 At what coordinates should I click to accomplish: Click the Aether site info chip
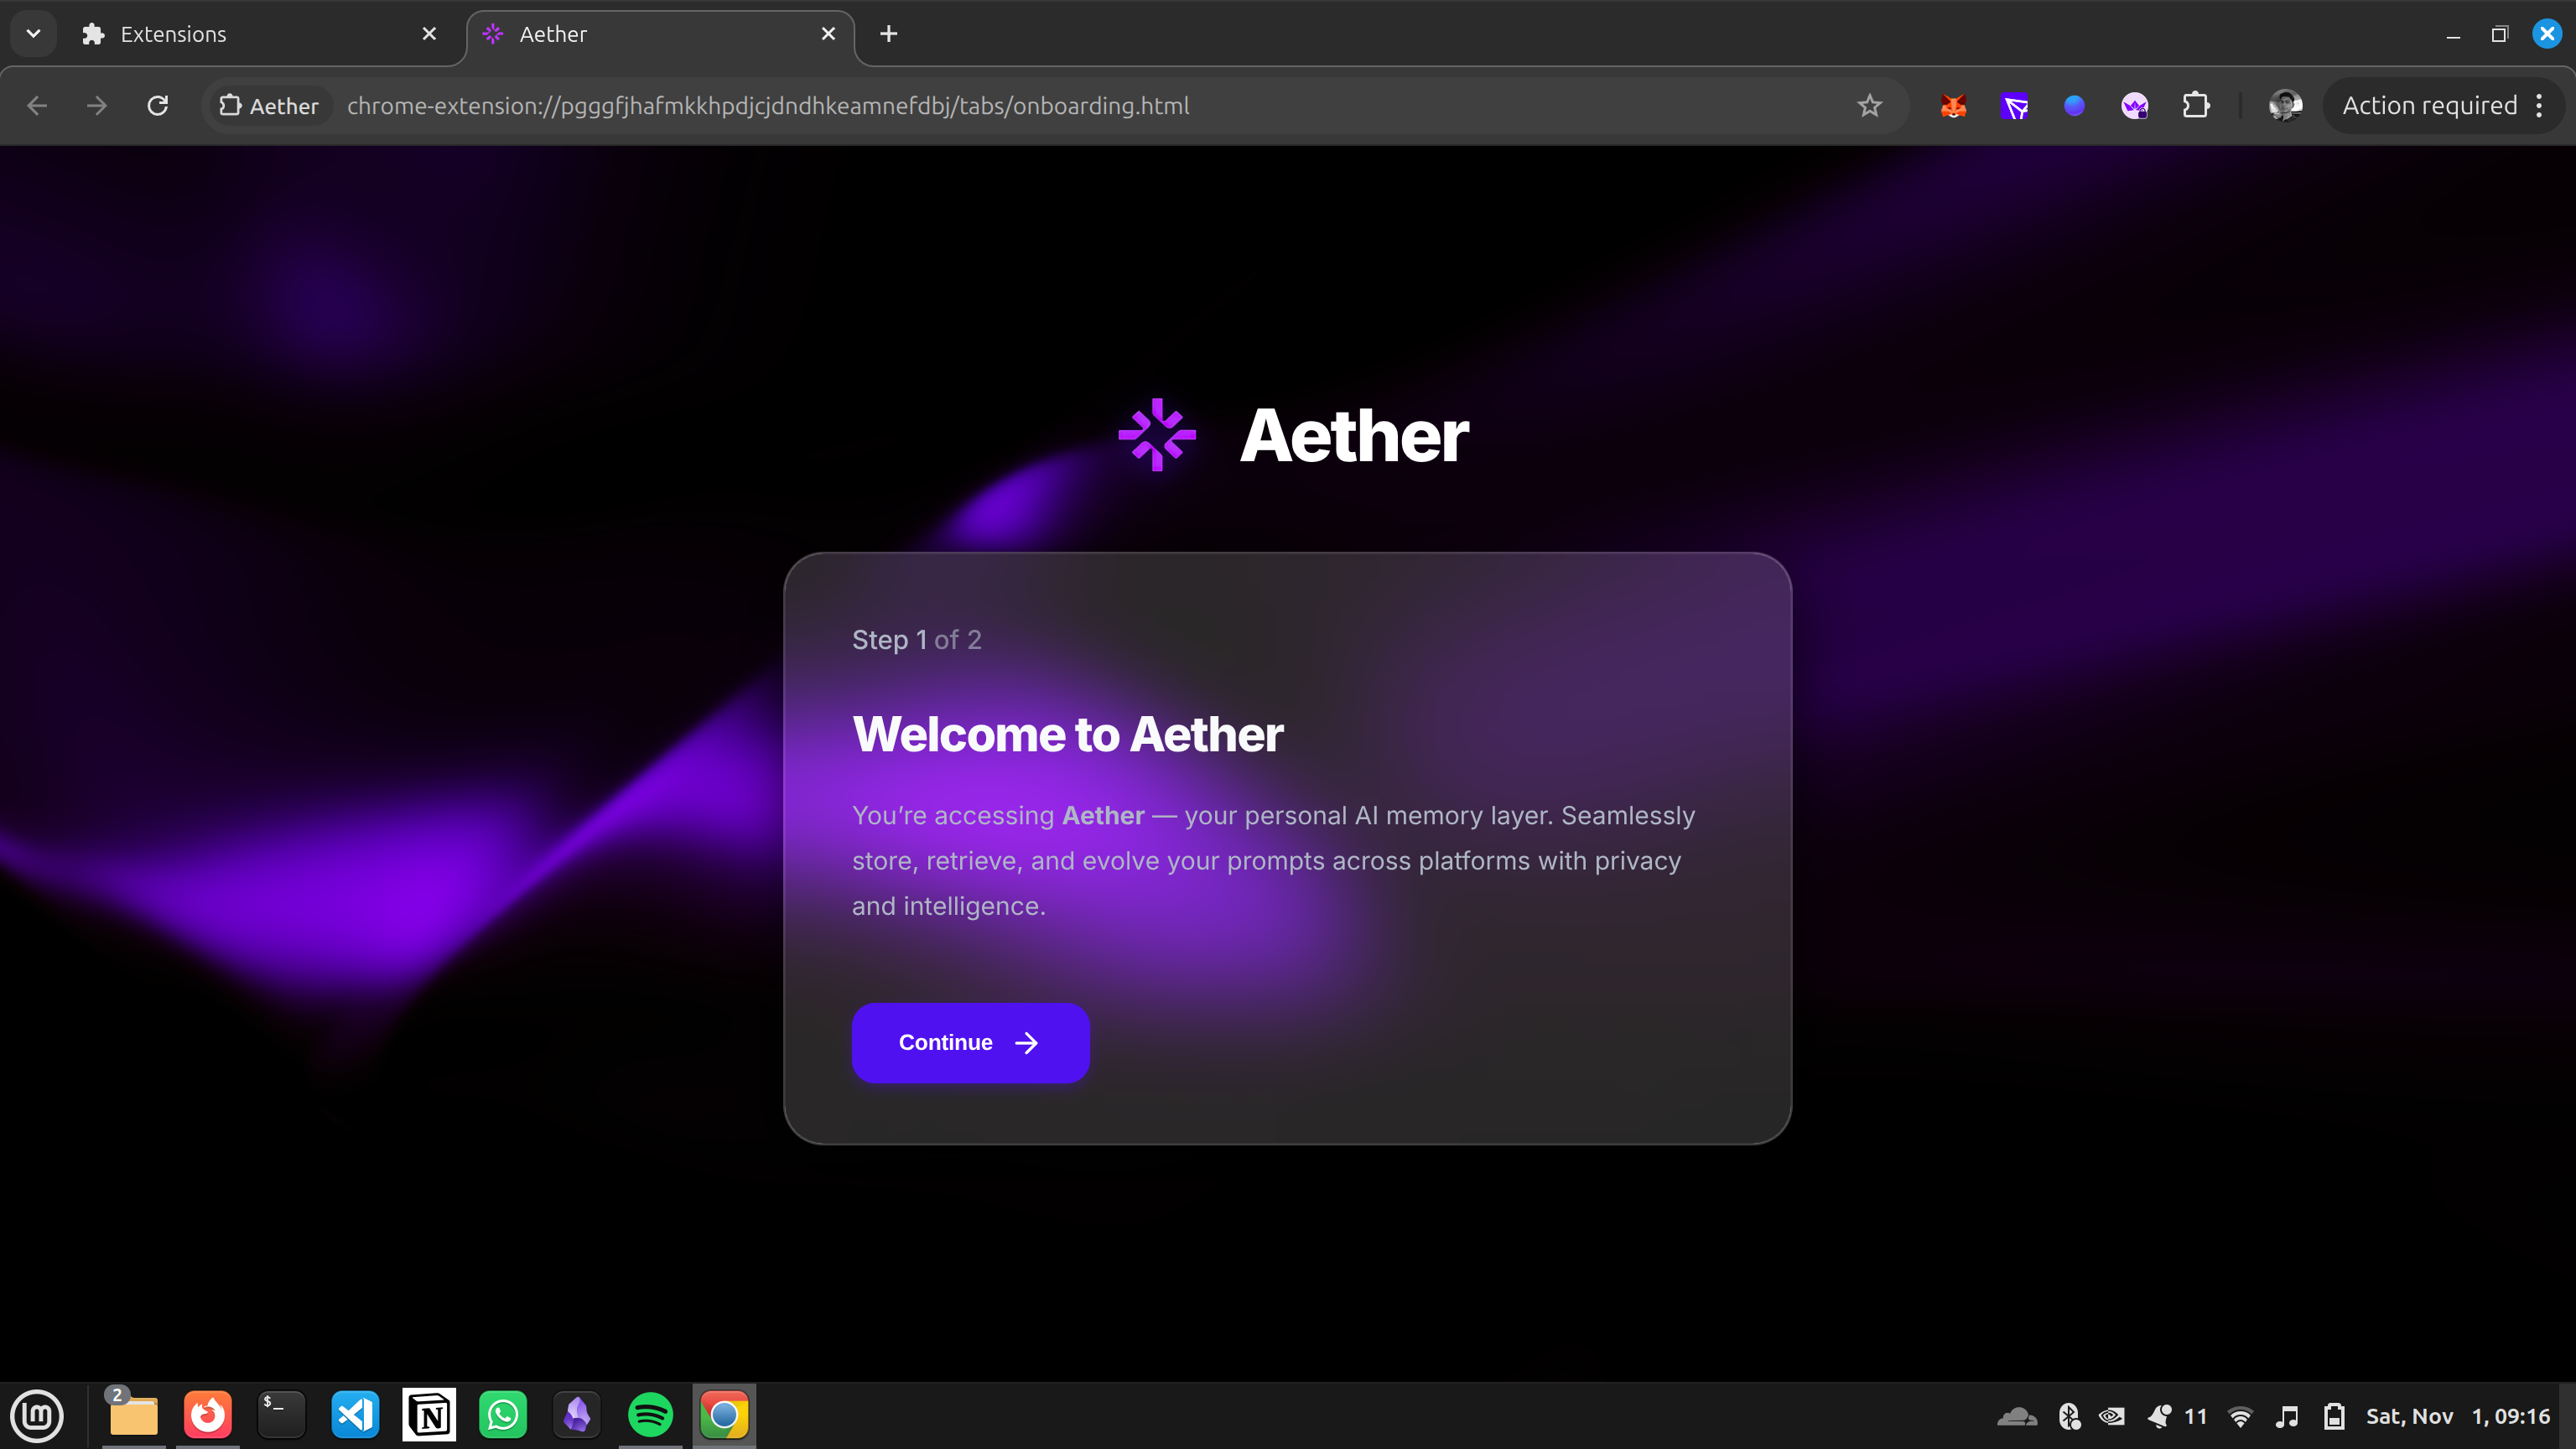(269, 106)
